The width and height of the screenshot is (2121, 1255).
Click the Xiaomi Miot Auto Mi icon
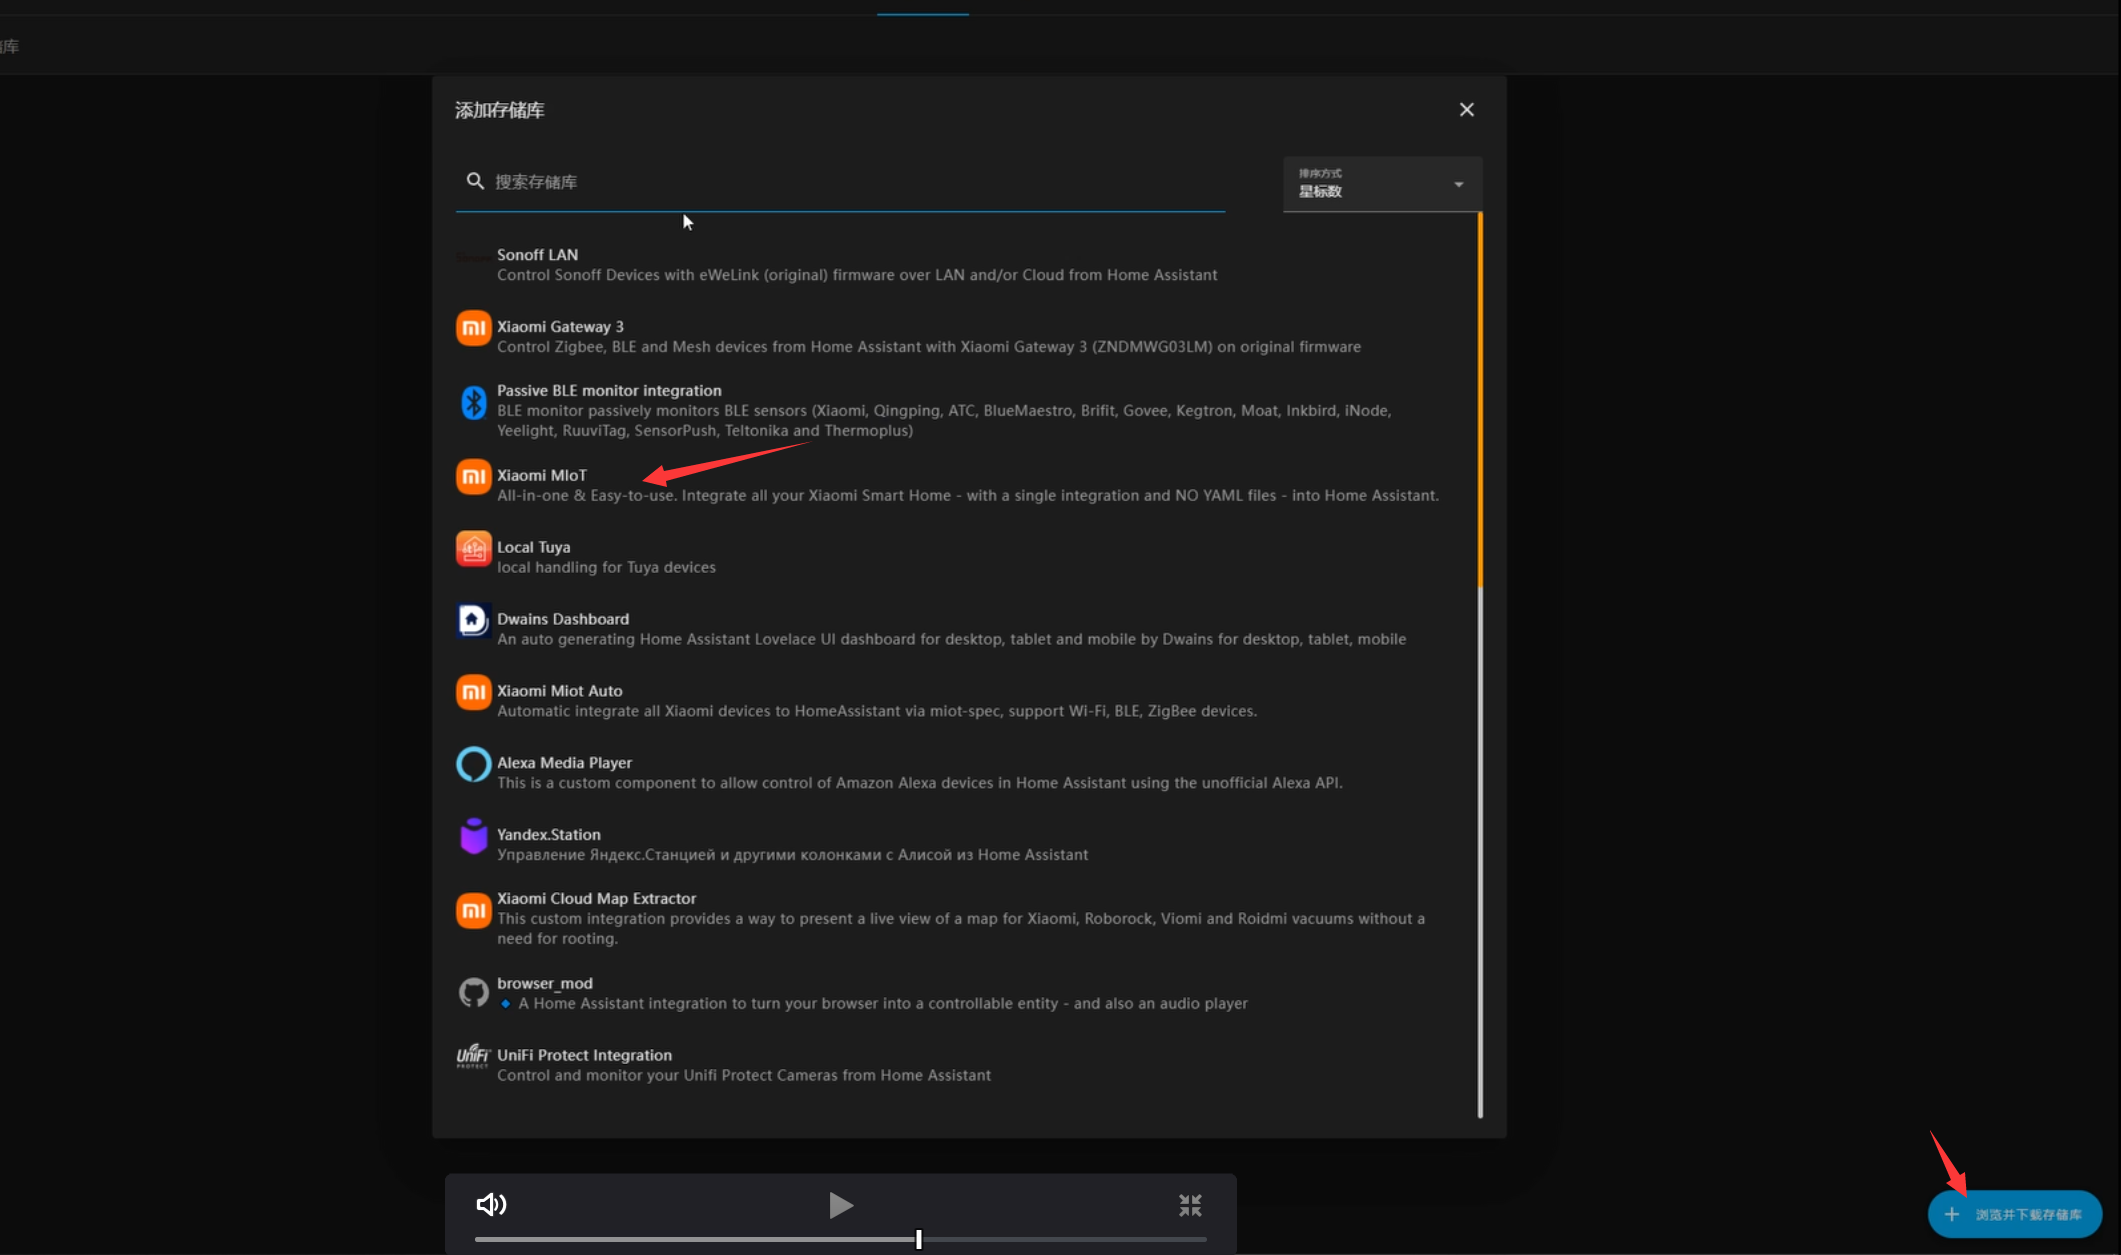point(473,692)
